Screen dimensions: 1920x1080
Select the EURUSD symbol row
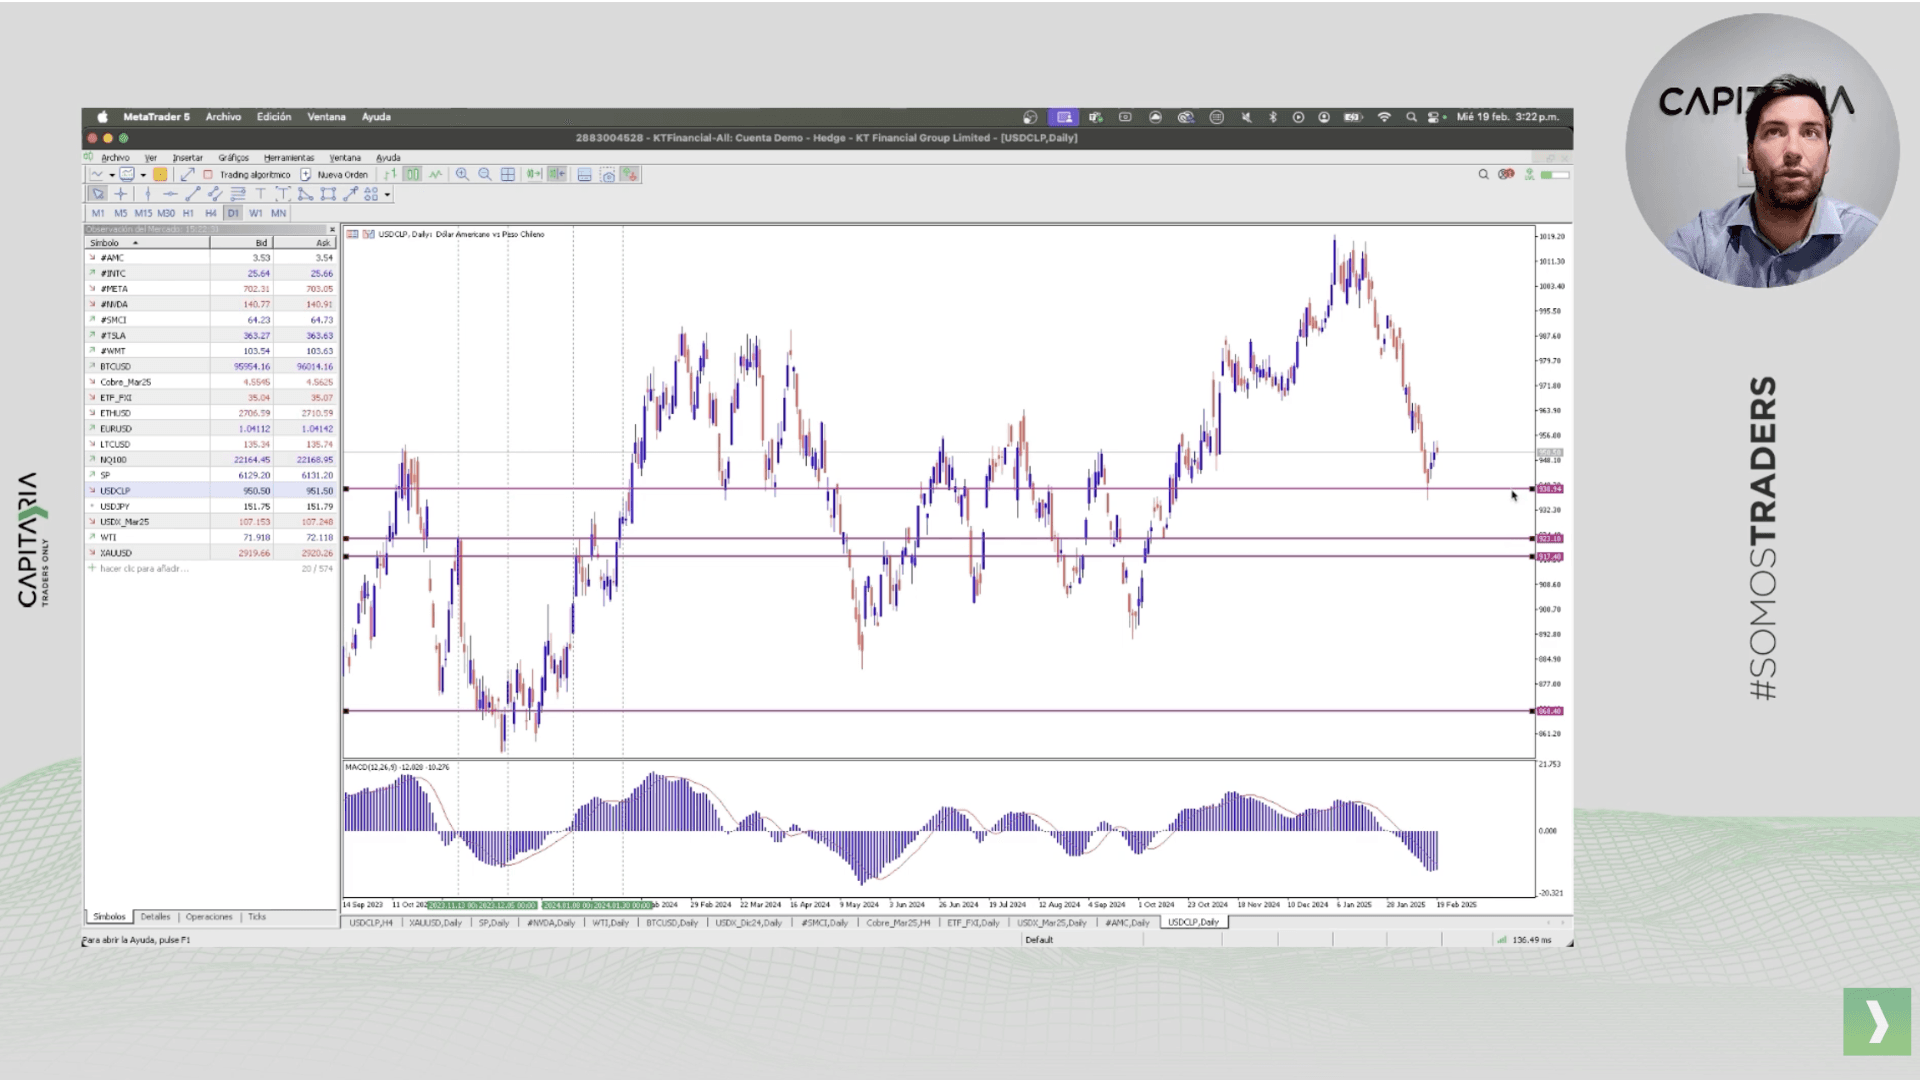(211, 428)
